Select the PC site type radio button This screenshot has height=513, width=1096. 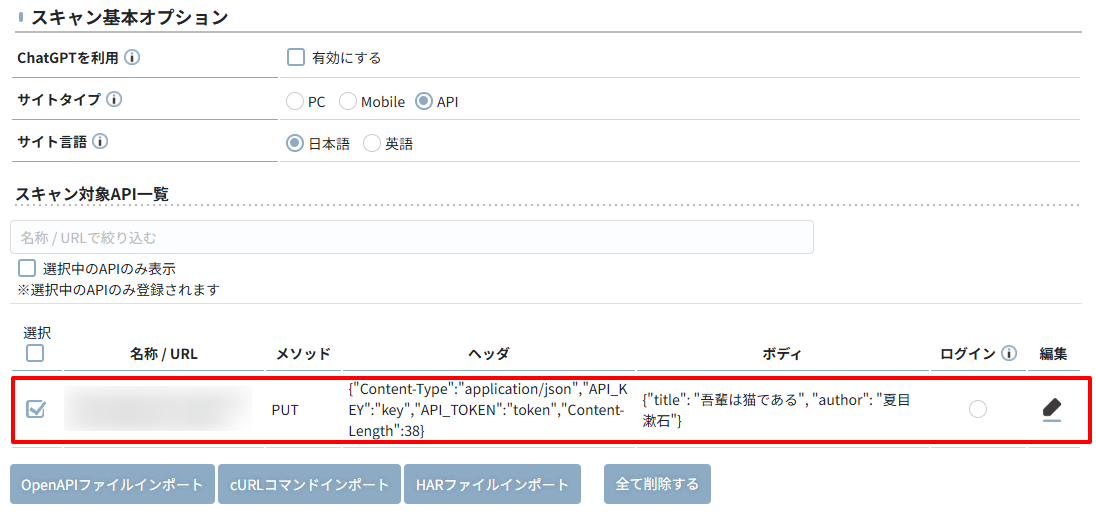point(295,101)
